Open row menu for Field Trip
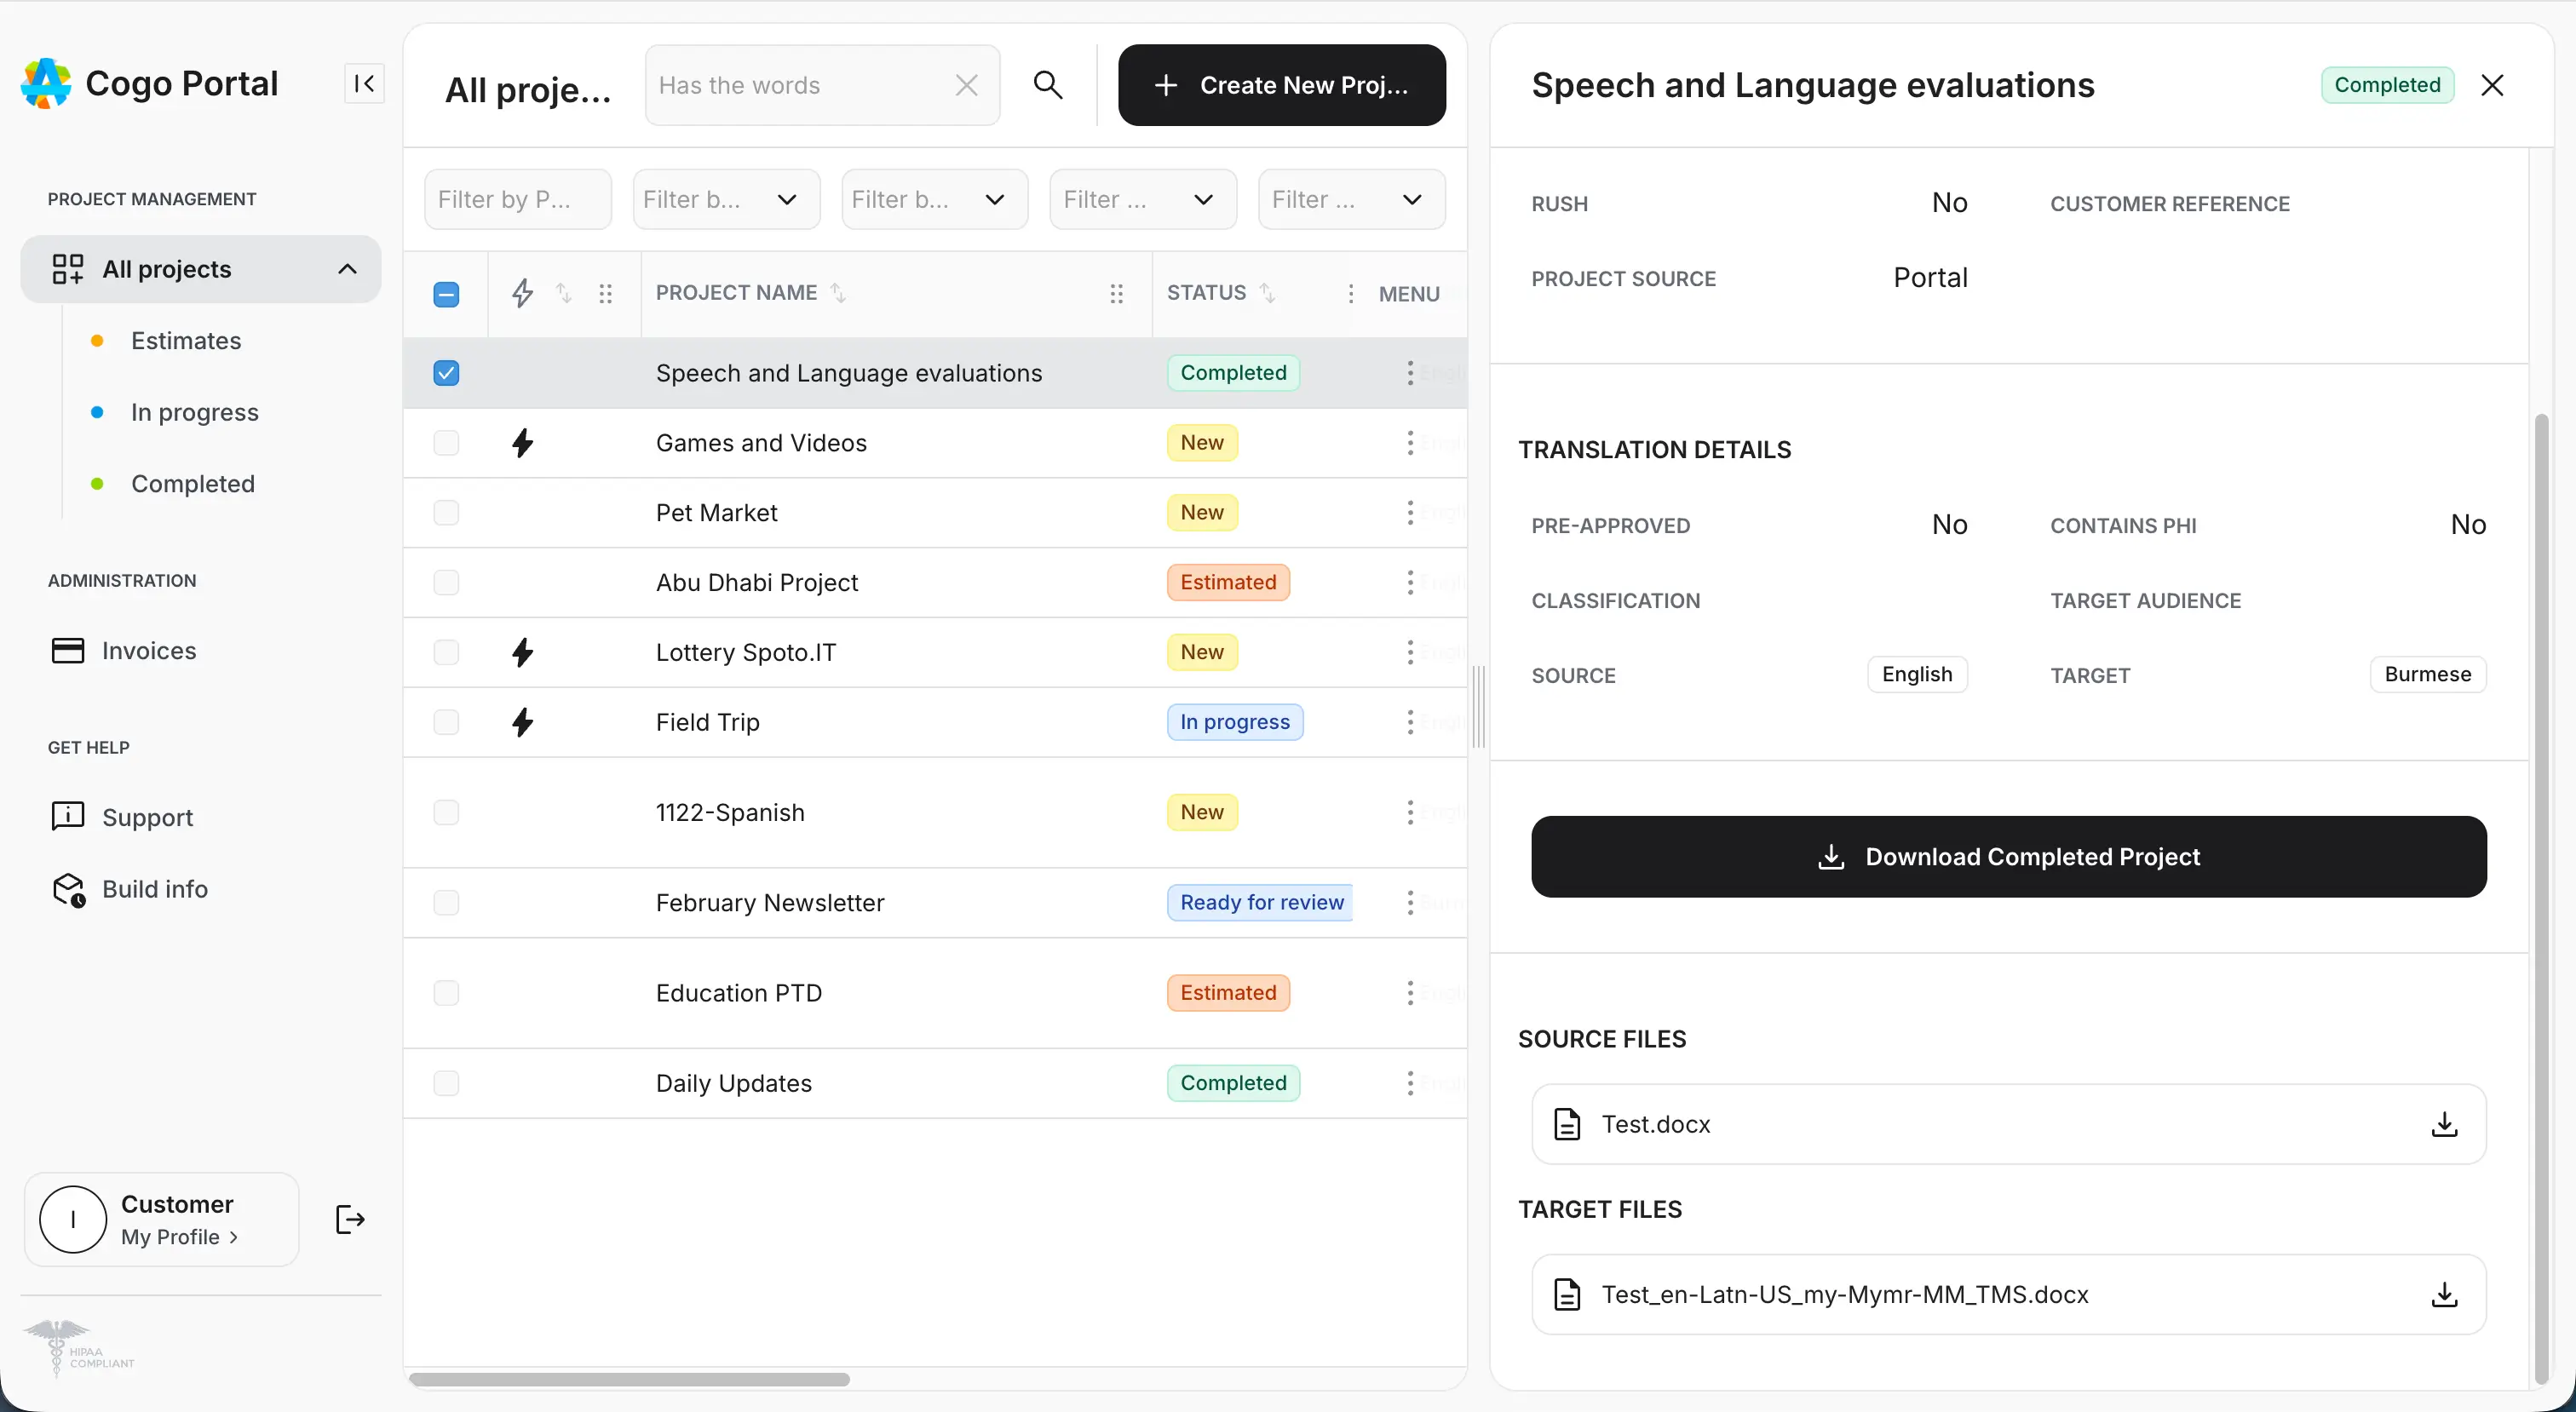Viewport: 2576px width, 1412px height. (x=1410, y=722)
